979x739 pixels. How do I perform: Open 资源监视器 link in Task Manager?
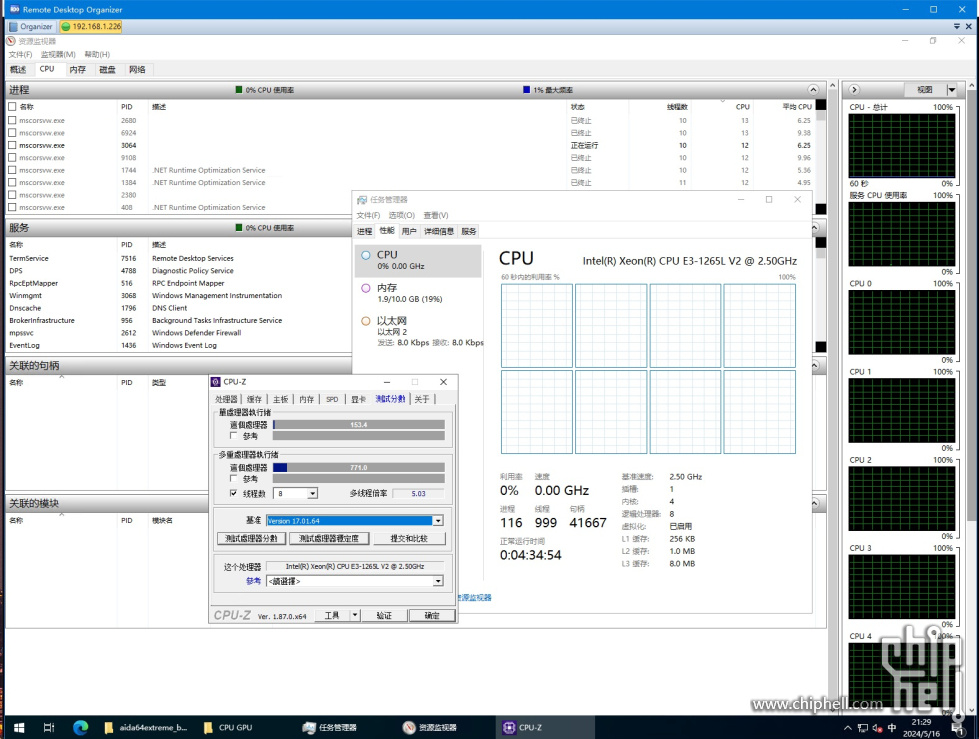[476, 597]
